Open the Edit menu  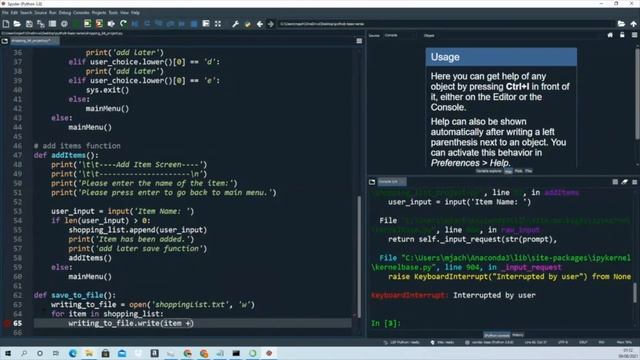[14, 13]
